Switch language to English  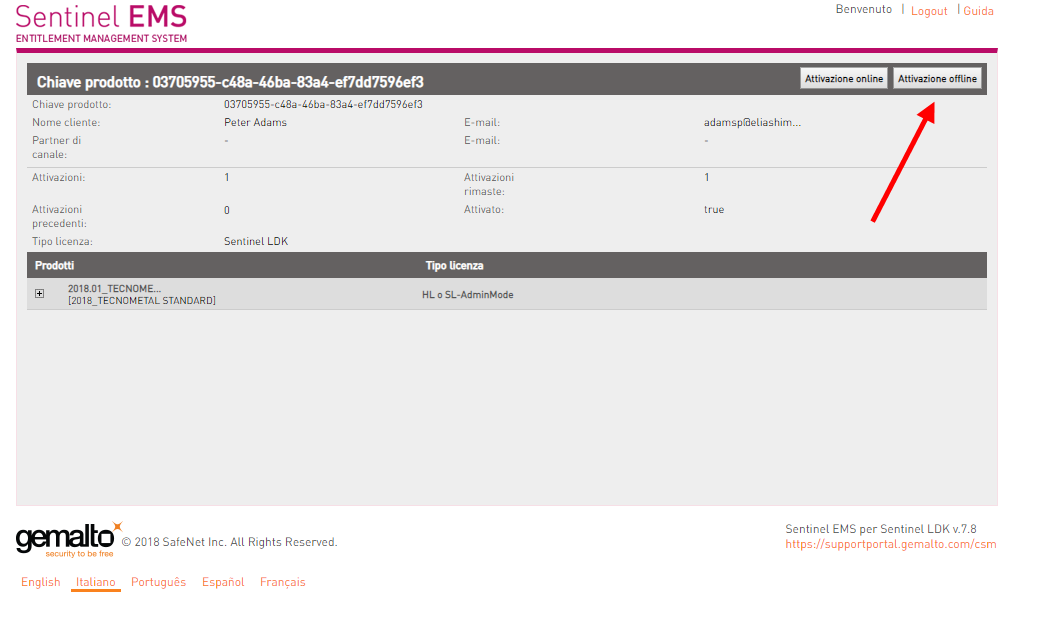41,582
